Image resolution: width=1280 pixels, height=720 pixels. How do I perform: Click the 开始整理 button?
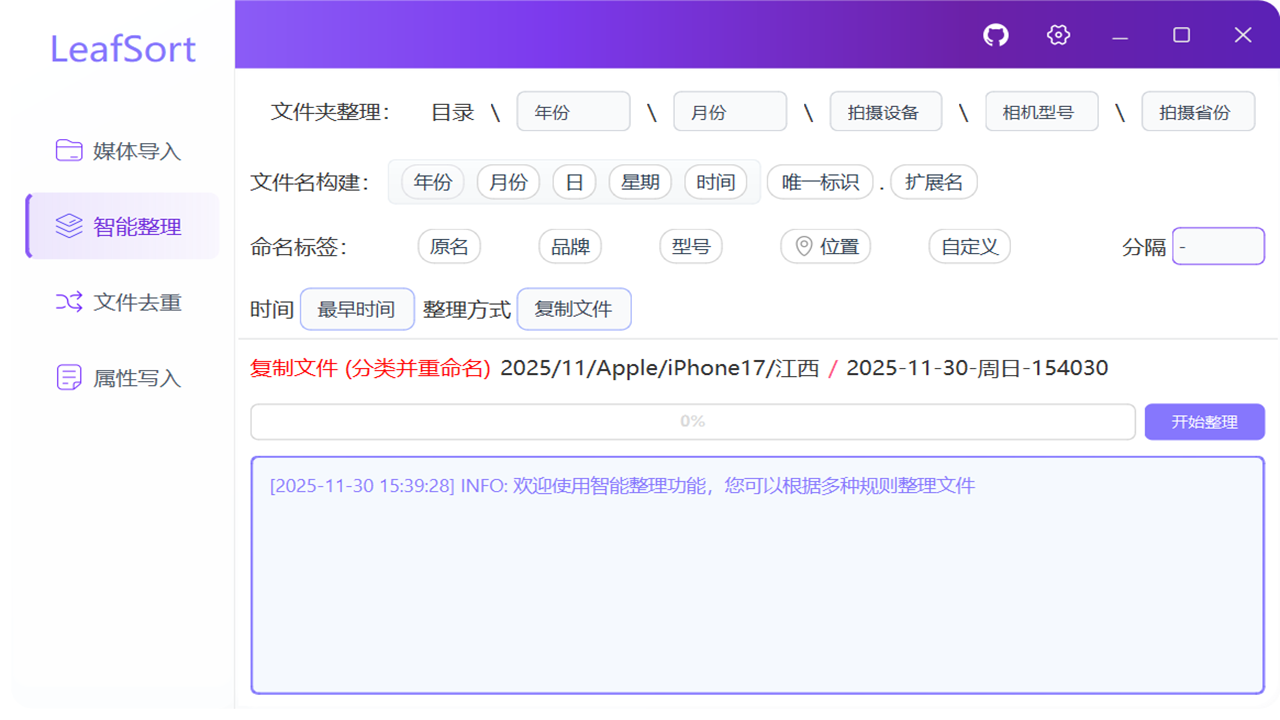coord(1204,421)
